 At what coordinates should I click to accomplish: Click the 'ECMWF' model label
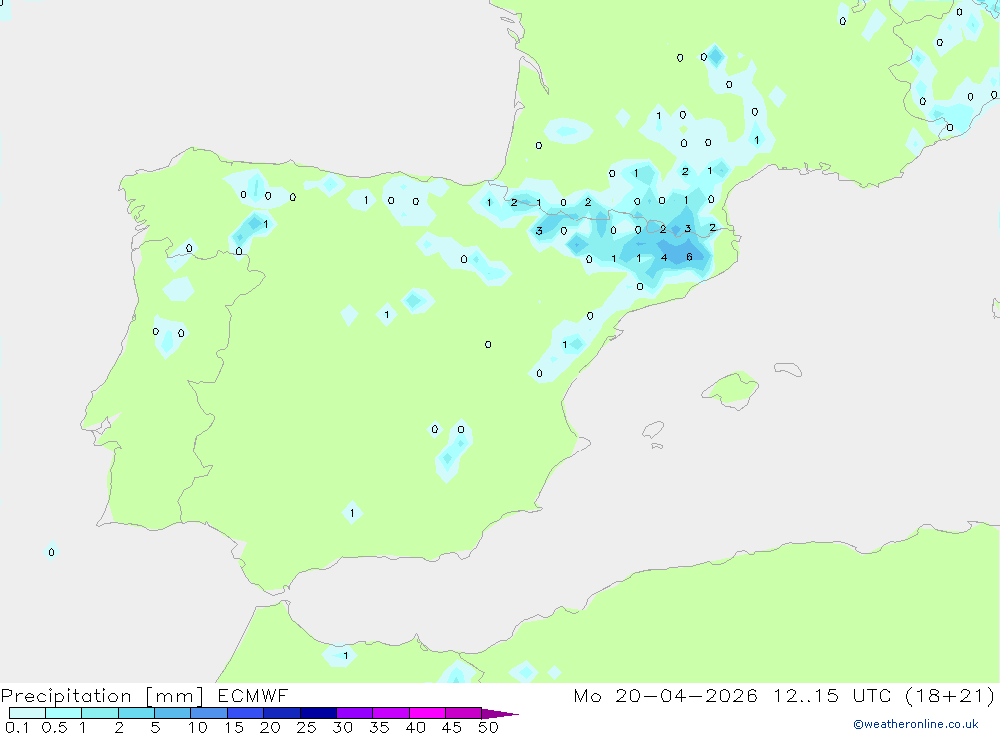[253, 695]
